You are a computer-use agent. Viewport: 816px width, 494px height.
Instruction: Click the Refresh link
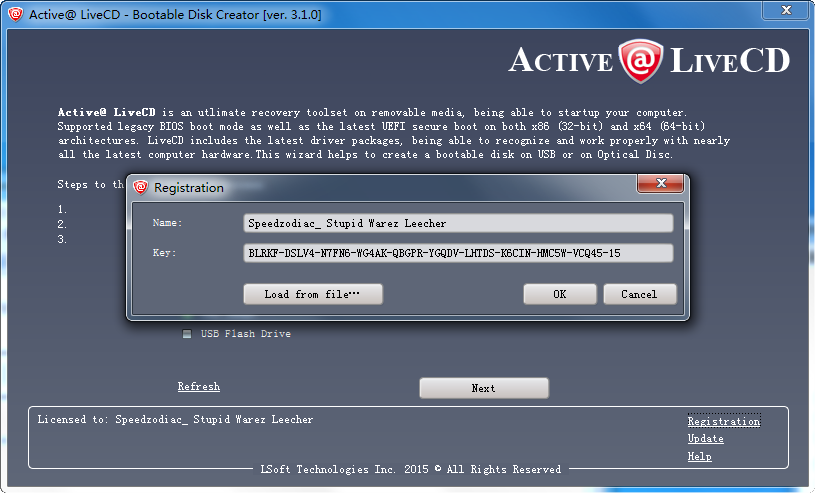coord(198,387)
